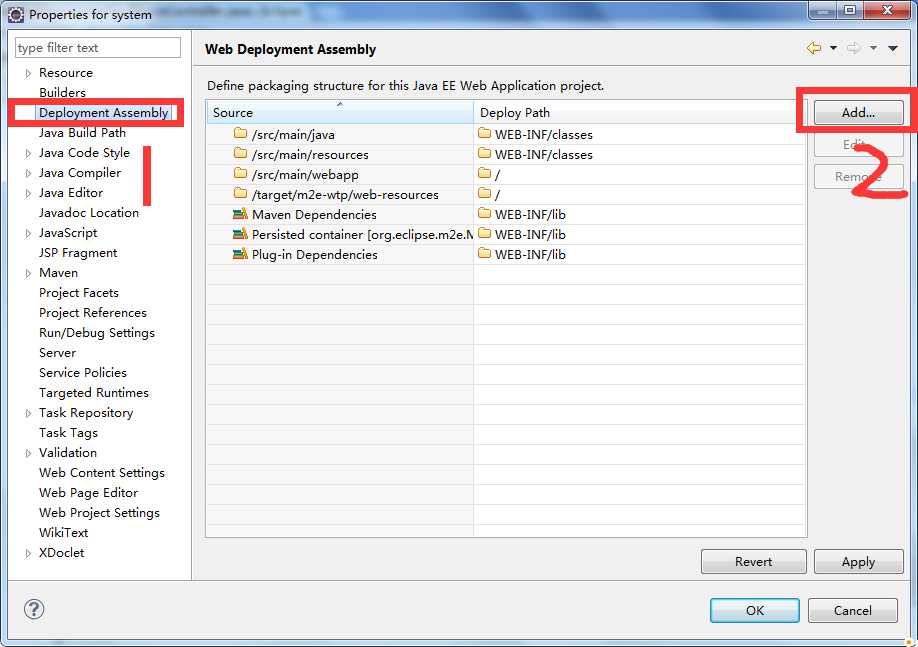Screen dimensions: 918x647
Task: Open the Project Facets page
Action: pos(79,293)
